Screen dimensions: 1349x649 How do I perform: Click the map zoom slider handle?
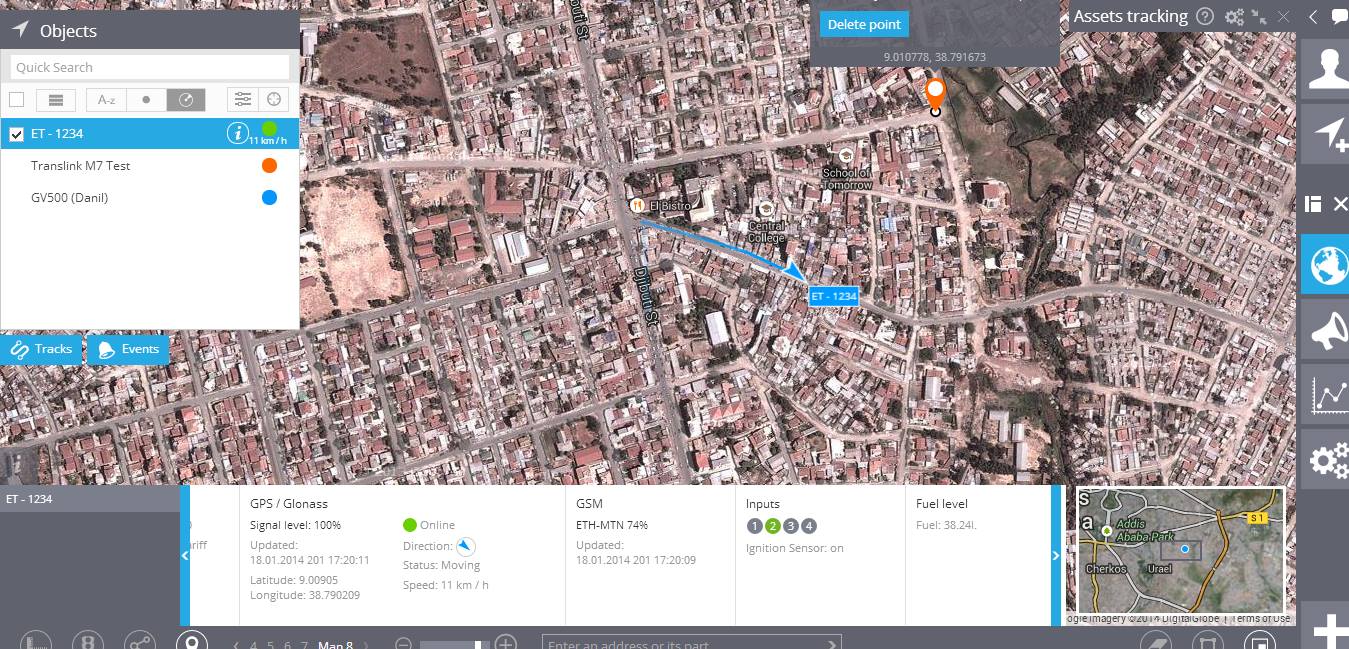[x=478, y=645]
